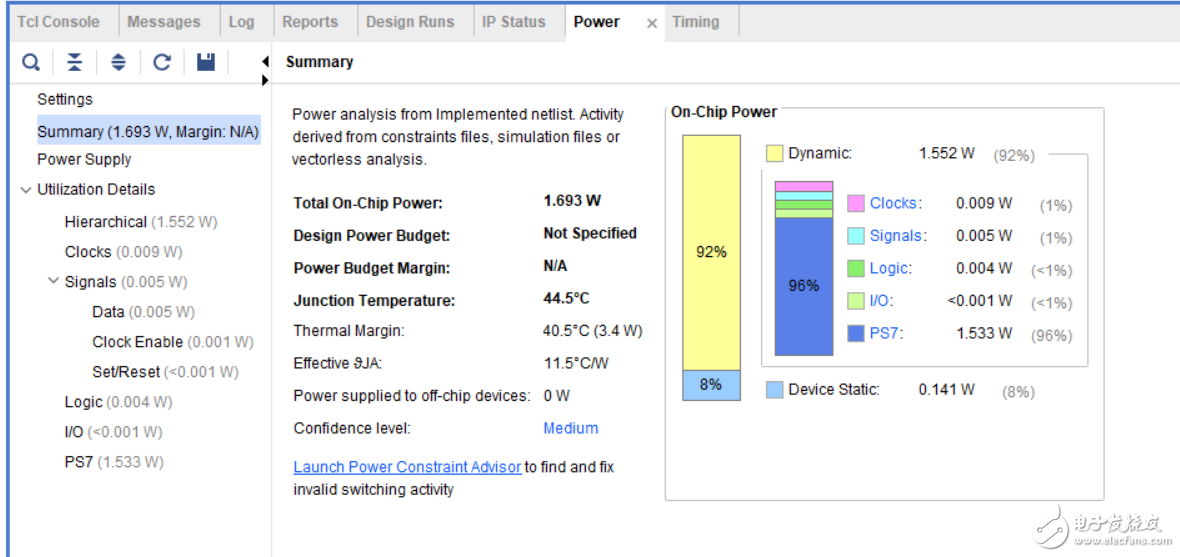
Task: Collapse the Utilization Details tree node
Action: [x=26, y=190]
